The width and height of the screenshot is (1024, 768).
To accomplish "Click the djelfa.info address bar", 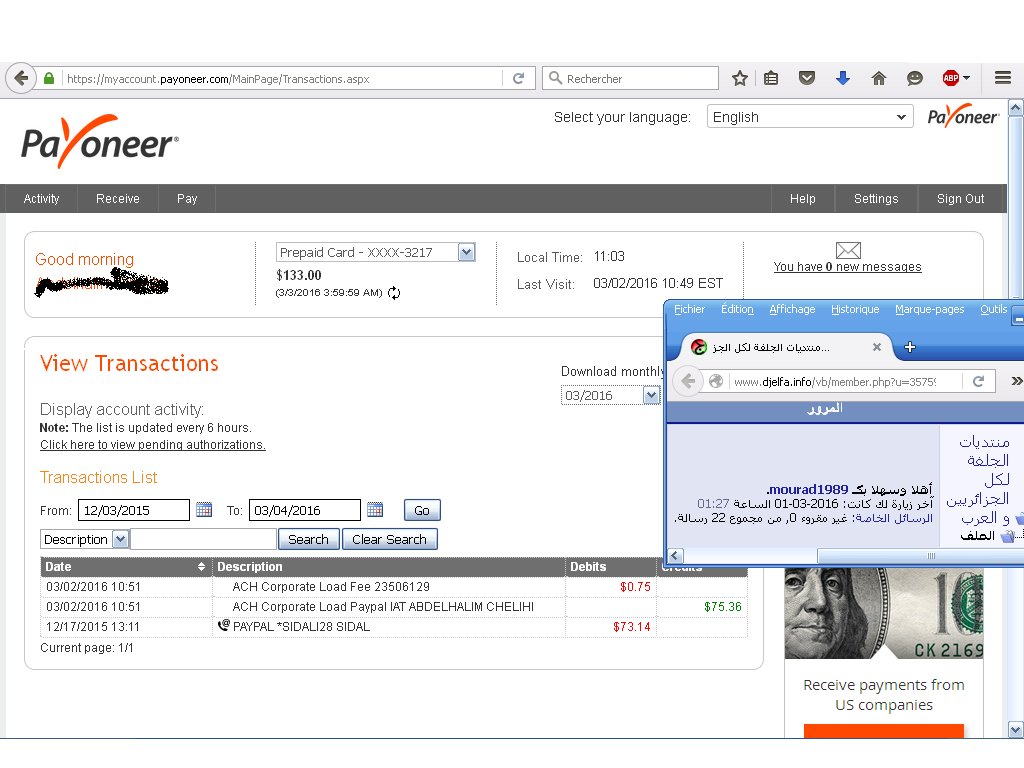I will click(x=846, y=381).
